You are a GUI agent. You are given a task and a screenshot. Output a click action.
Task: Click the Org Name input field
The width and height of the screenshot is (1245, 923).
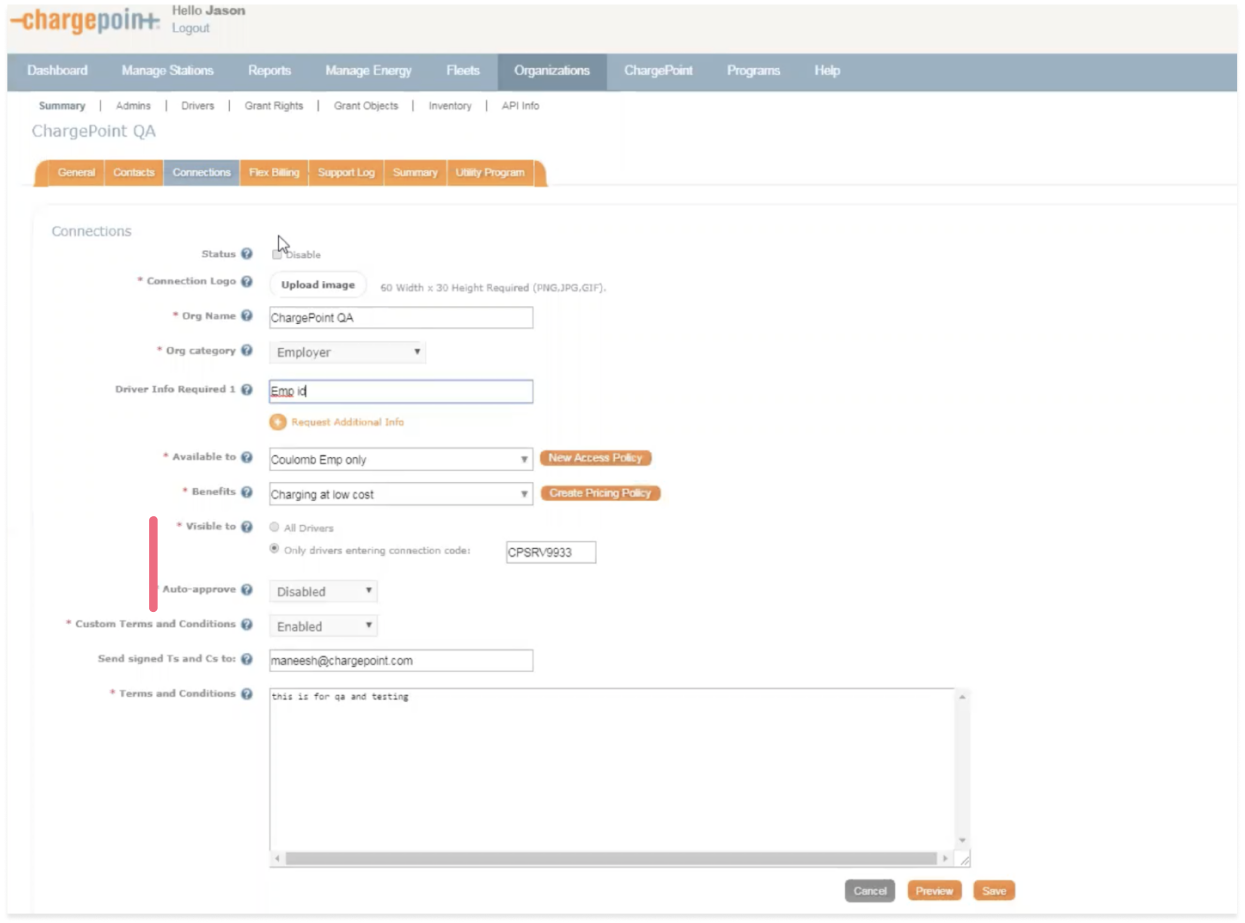pyautogui.click(x=401, y=318)
